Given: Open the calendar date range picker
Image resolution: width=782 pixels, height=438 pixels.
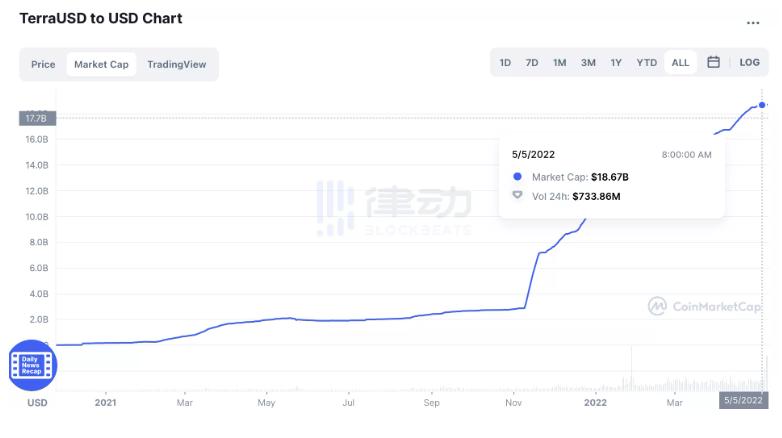Looking at the screenshot, I should coord(713,62).
